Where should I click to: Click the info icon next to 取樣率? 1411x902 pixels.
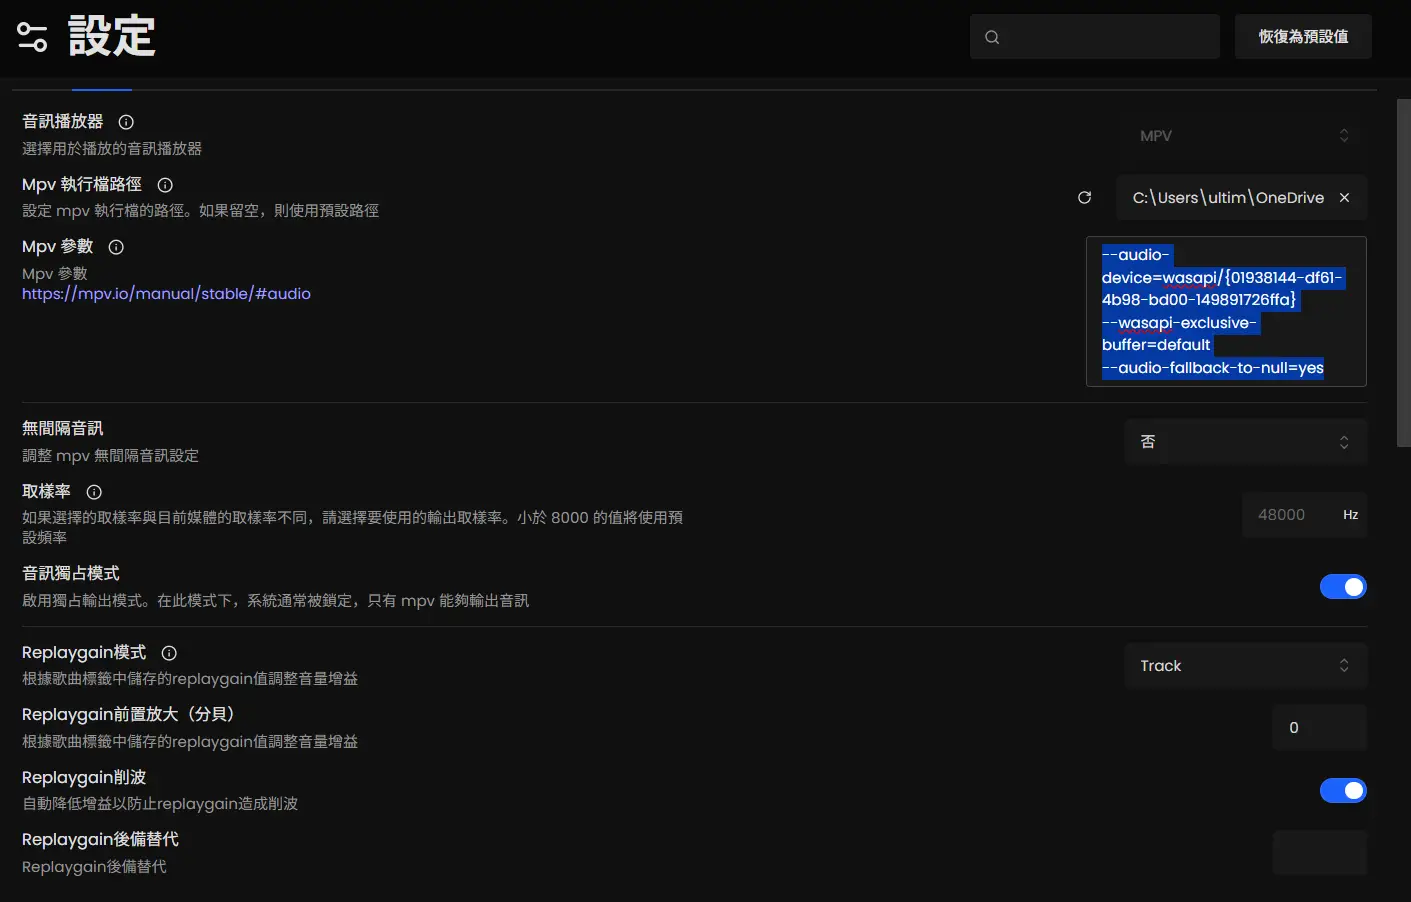(94, 492)
